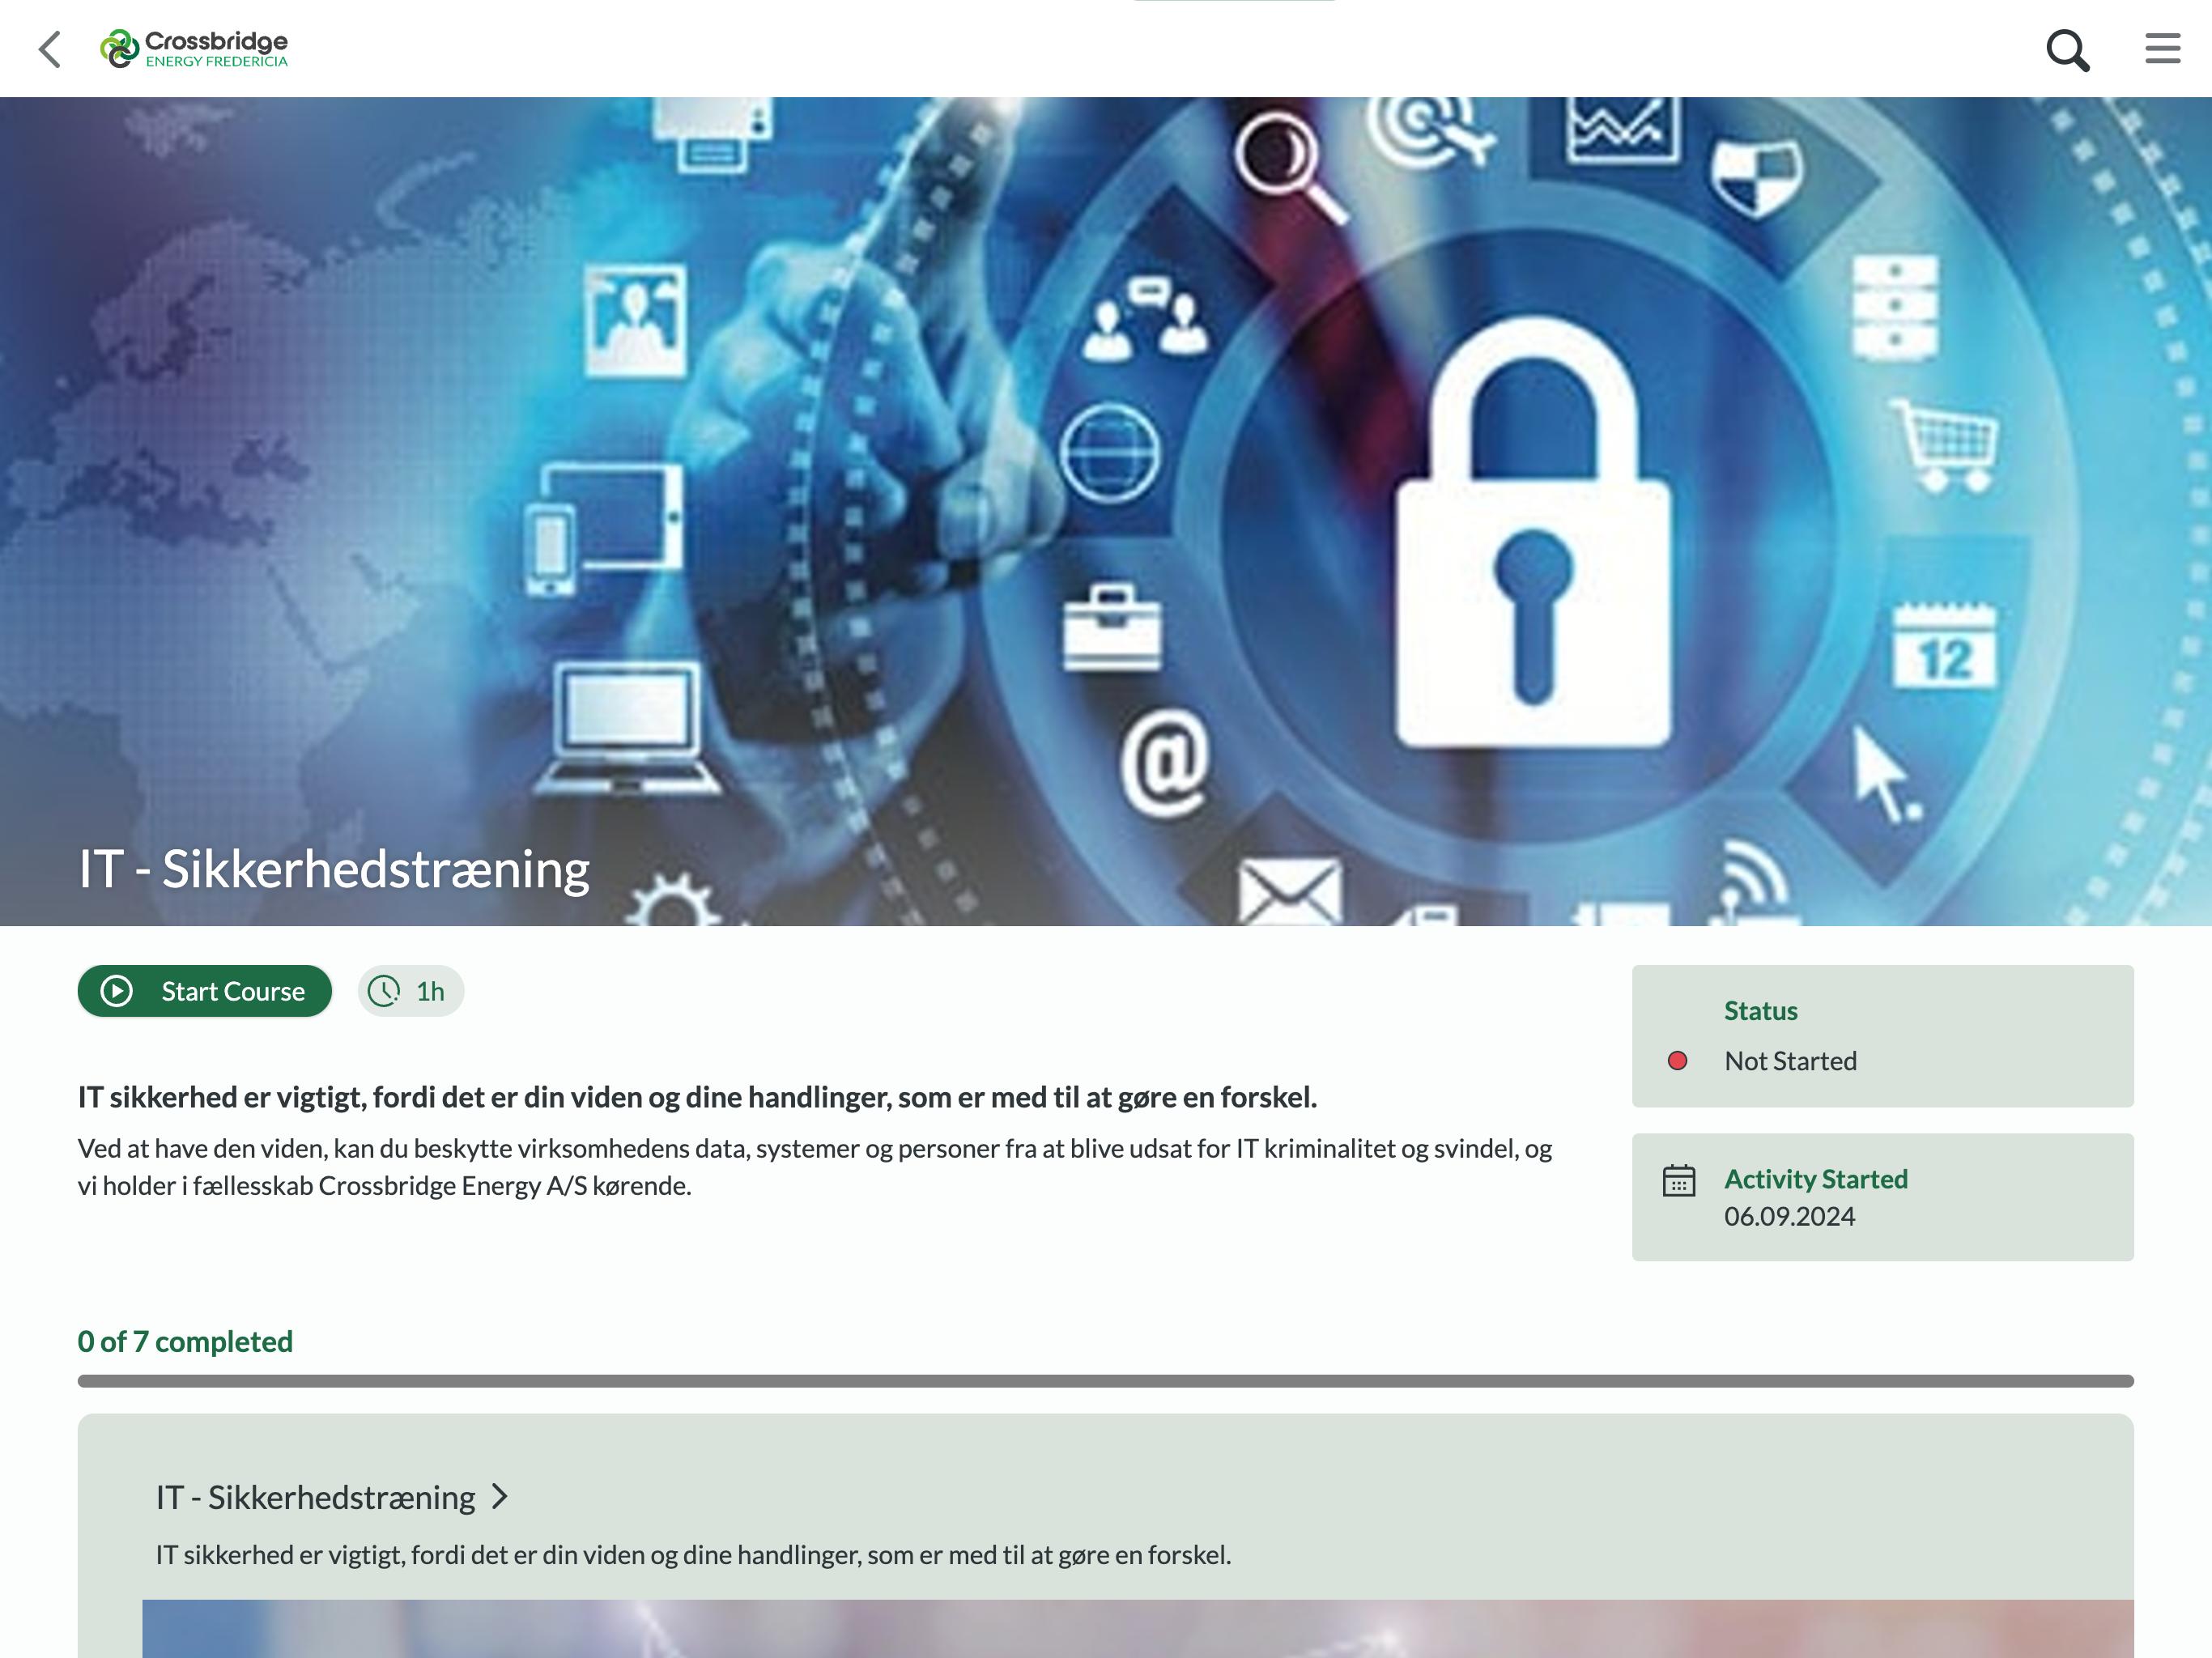The width and height of the screenshot is (2212, 1658).
Task: Open search with the magnifying glass icon
Action: click(2067, 50)
